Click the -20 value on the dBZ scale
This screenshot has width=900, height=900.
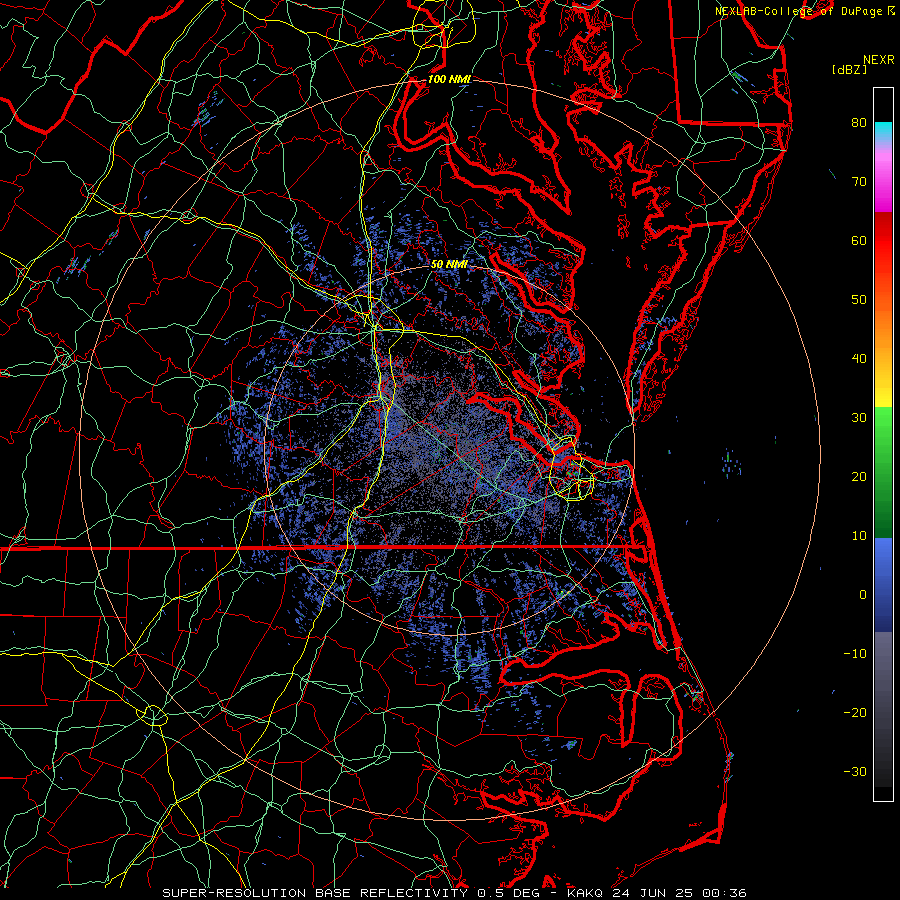855,713
